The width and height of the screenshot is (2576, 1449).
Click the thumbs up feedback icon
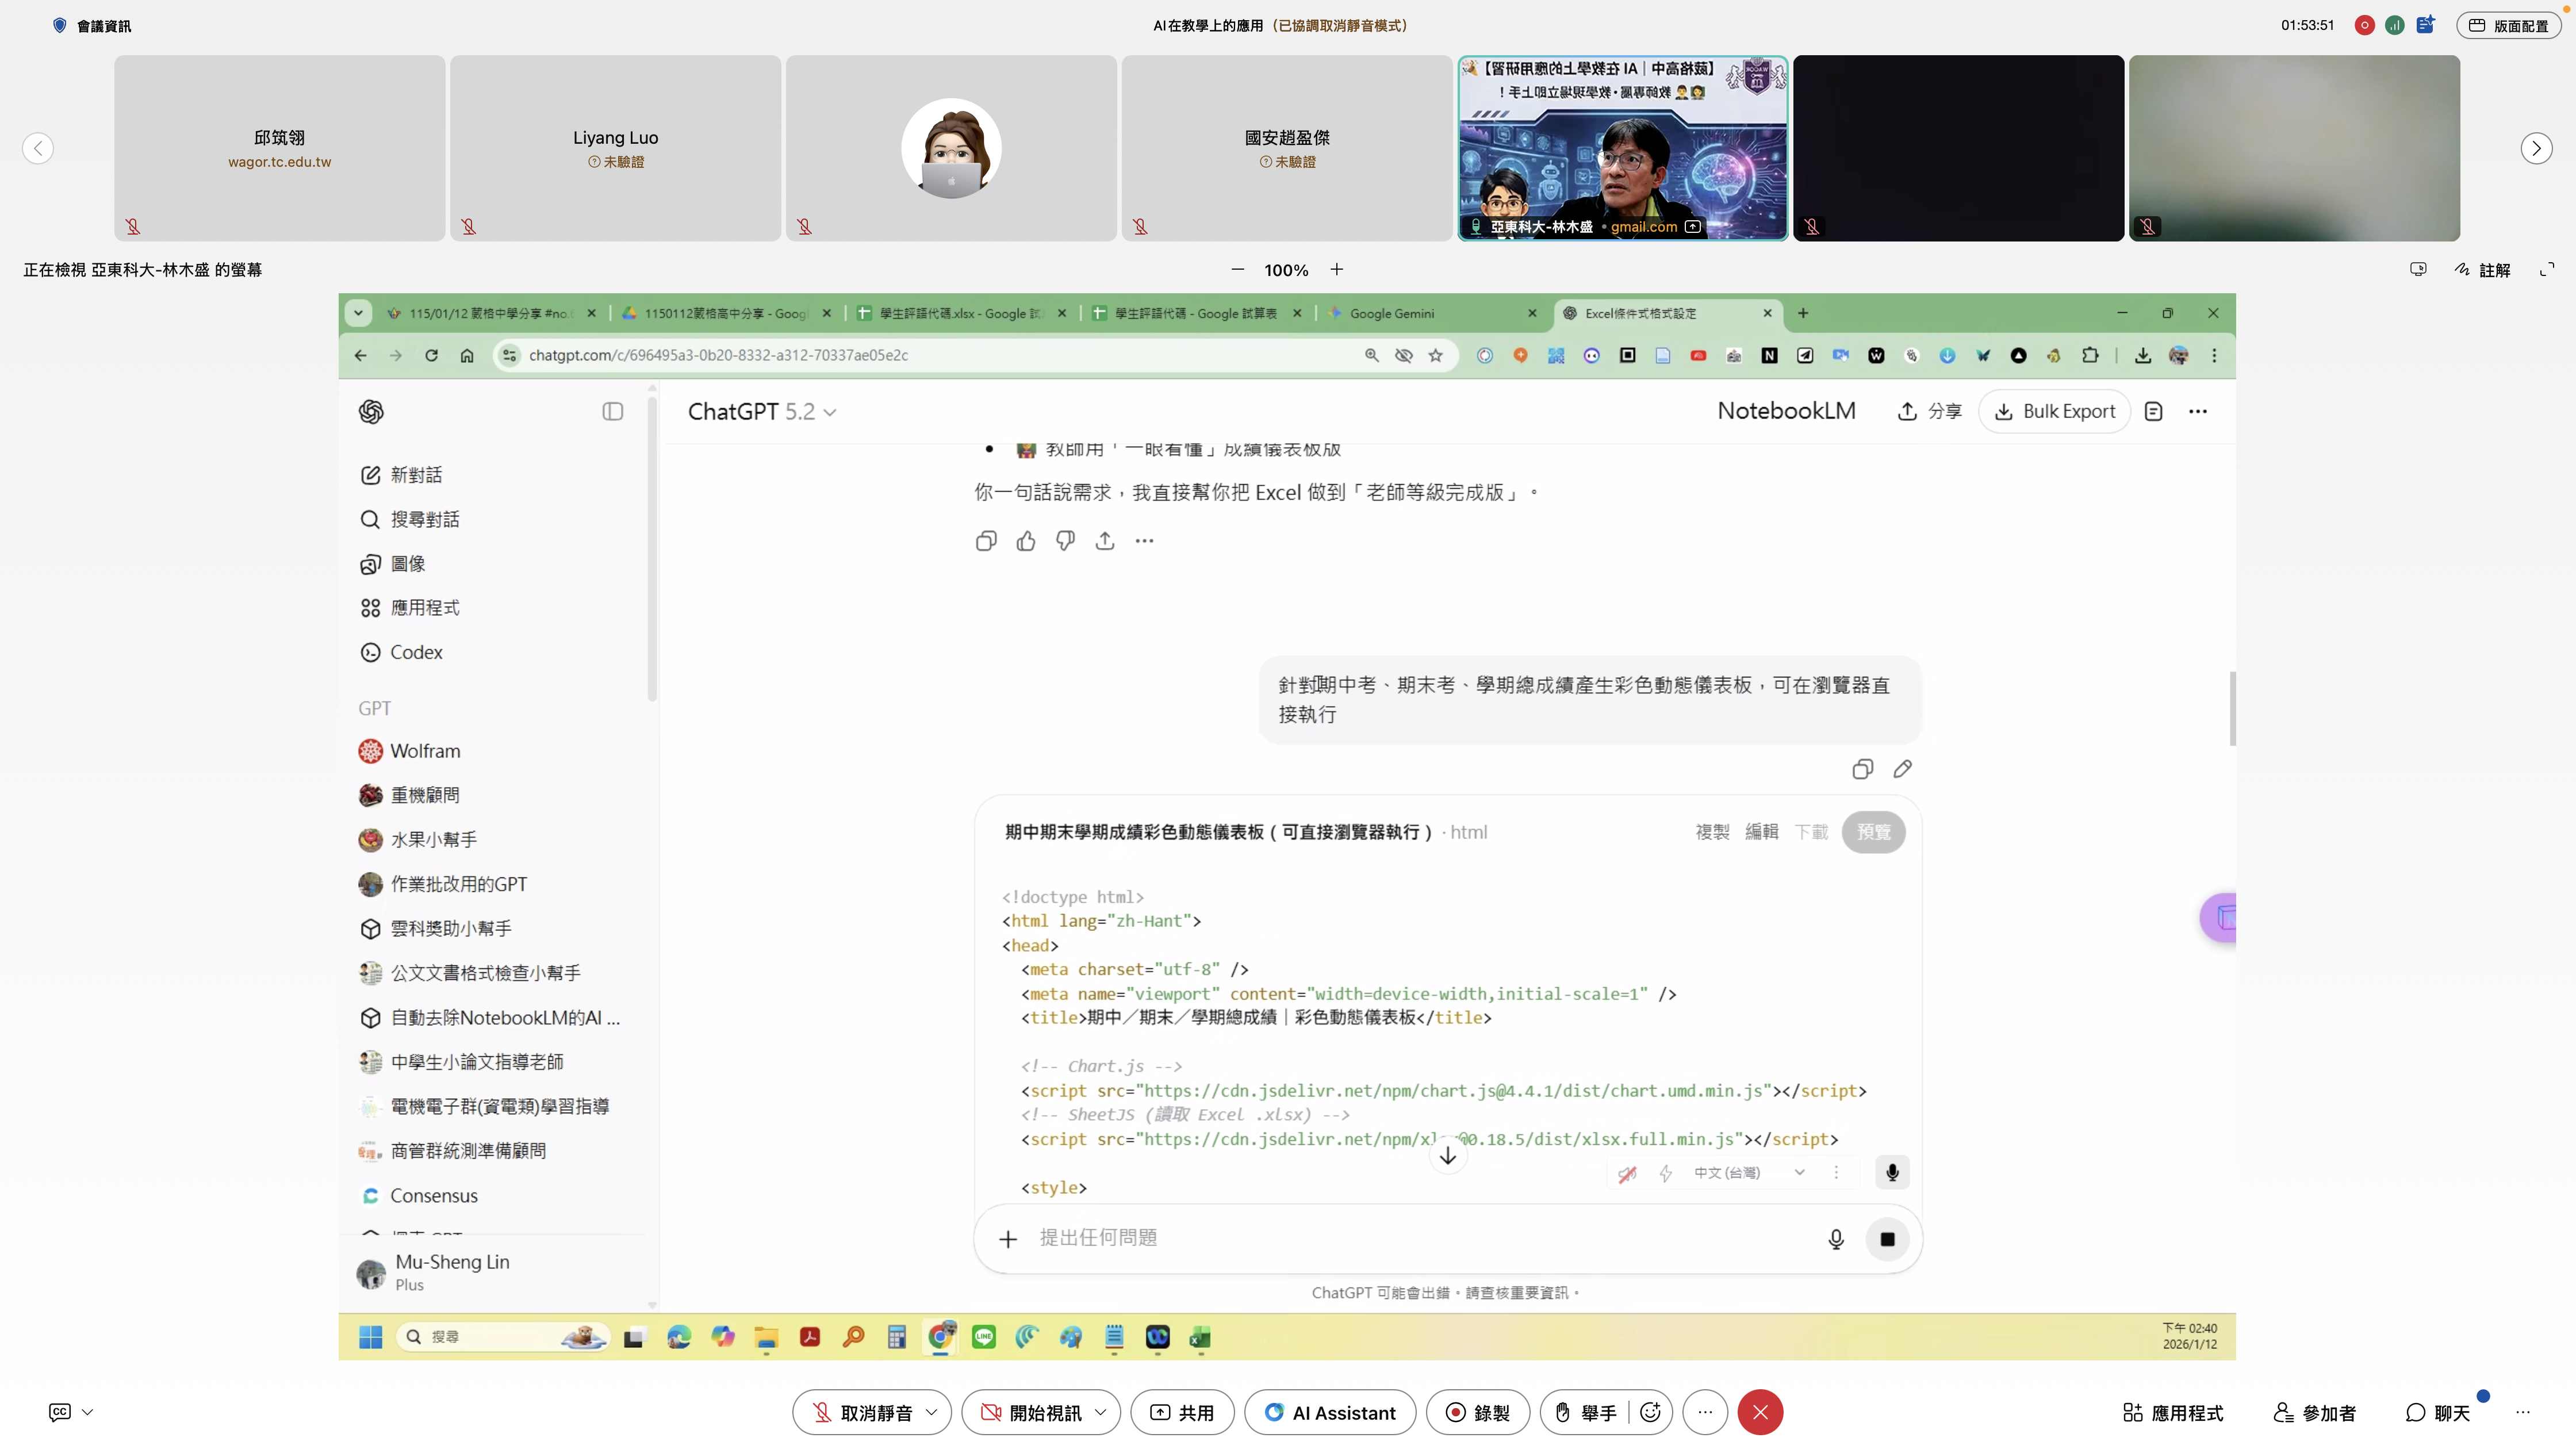pyautogui.click(x=1026, y=541)
